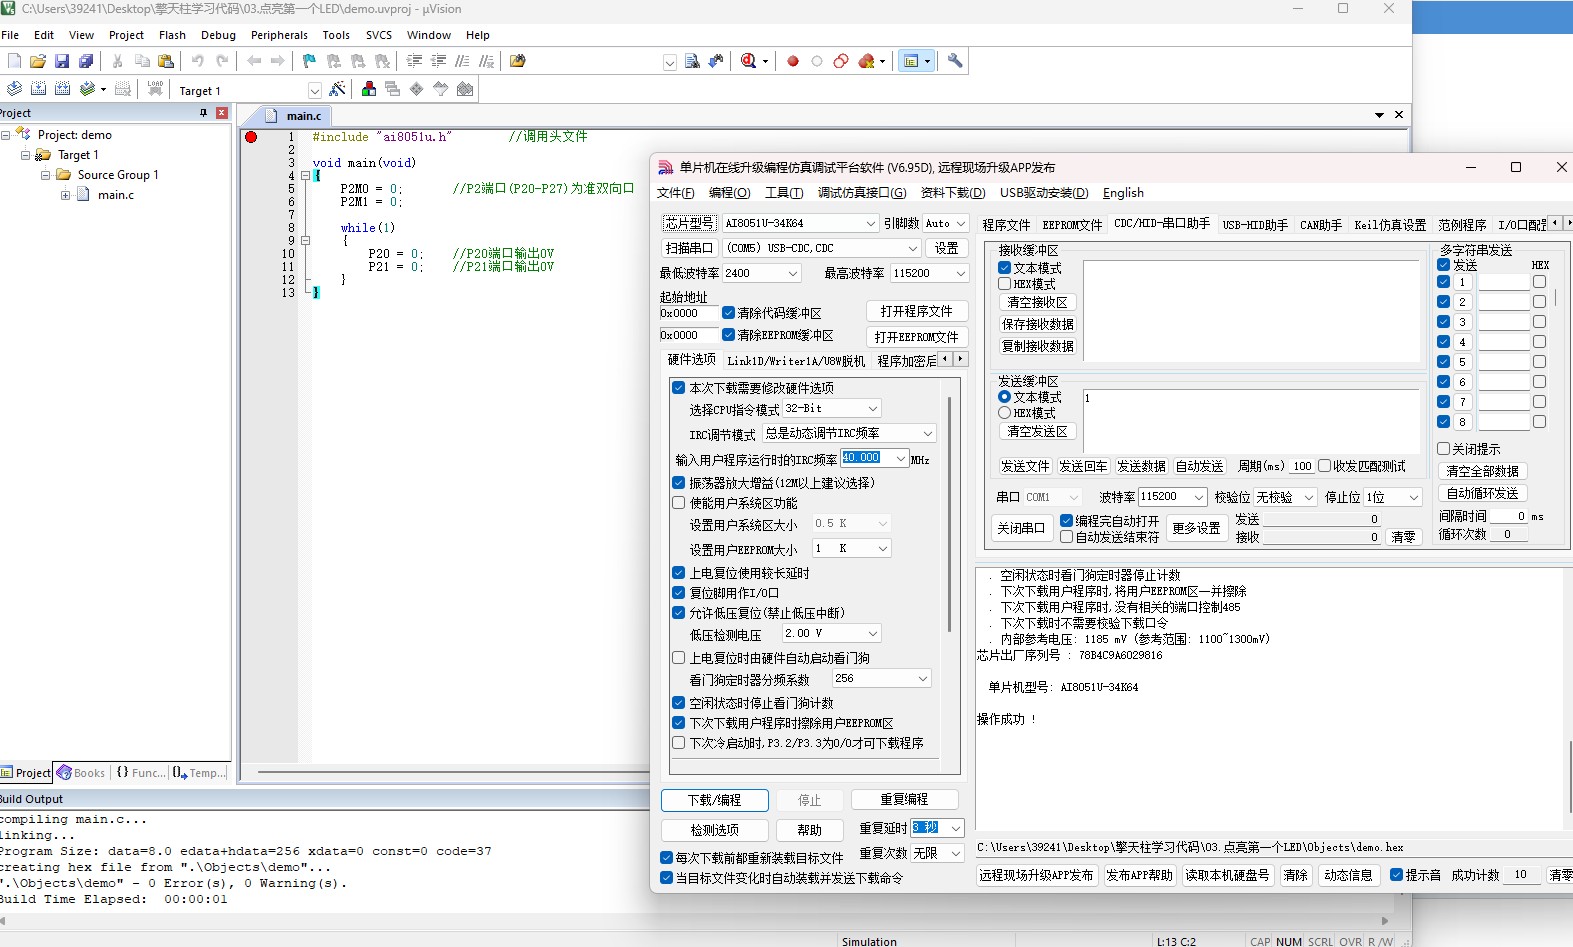The width and height of the screenshot is (1573, 947).
Task: Click the Pack Installer icon
Action: point(465,89)
